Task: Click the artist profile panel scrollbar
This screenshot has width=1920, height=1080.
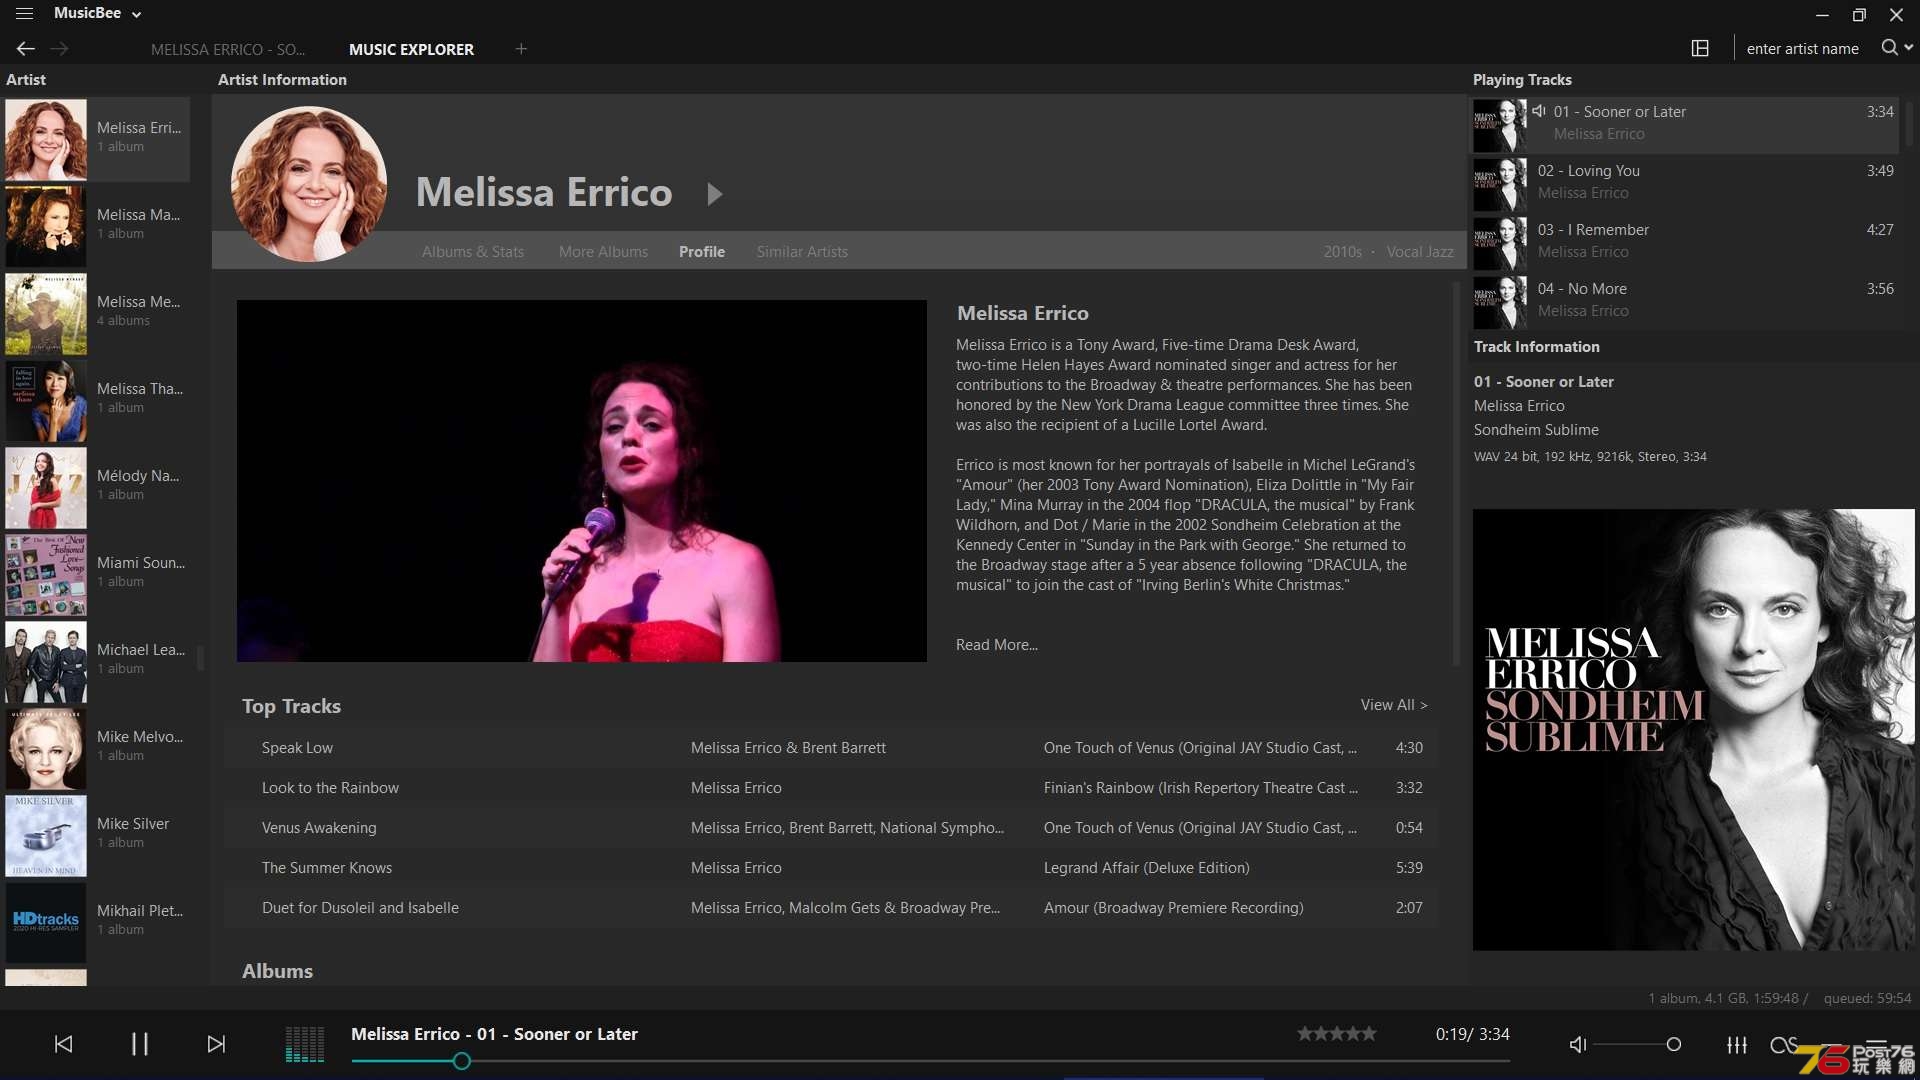Action: coord(1456,475)
